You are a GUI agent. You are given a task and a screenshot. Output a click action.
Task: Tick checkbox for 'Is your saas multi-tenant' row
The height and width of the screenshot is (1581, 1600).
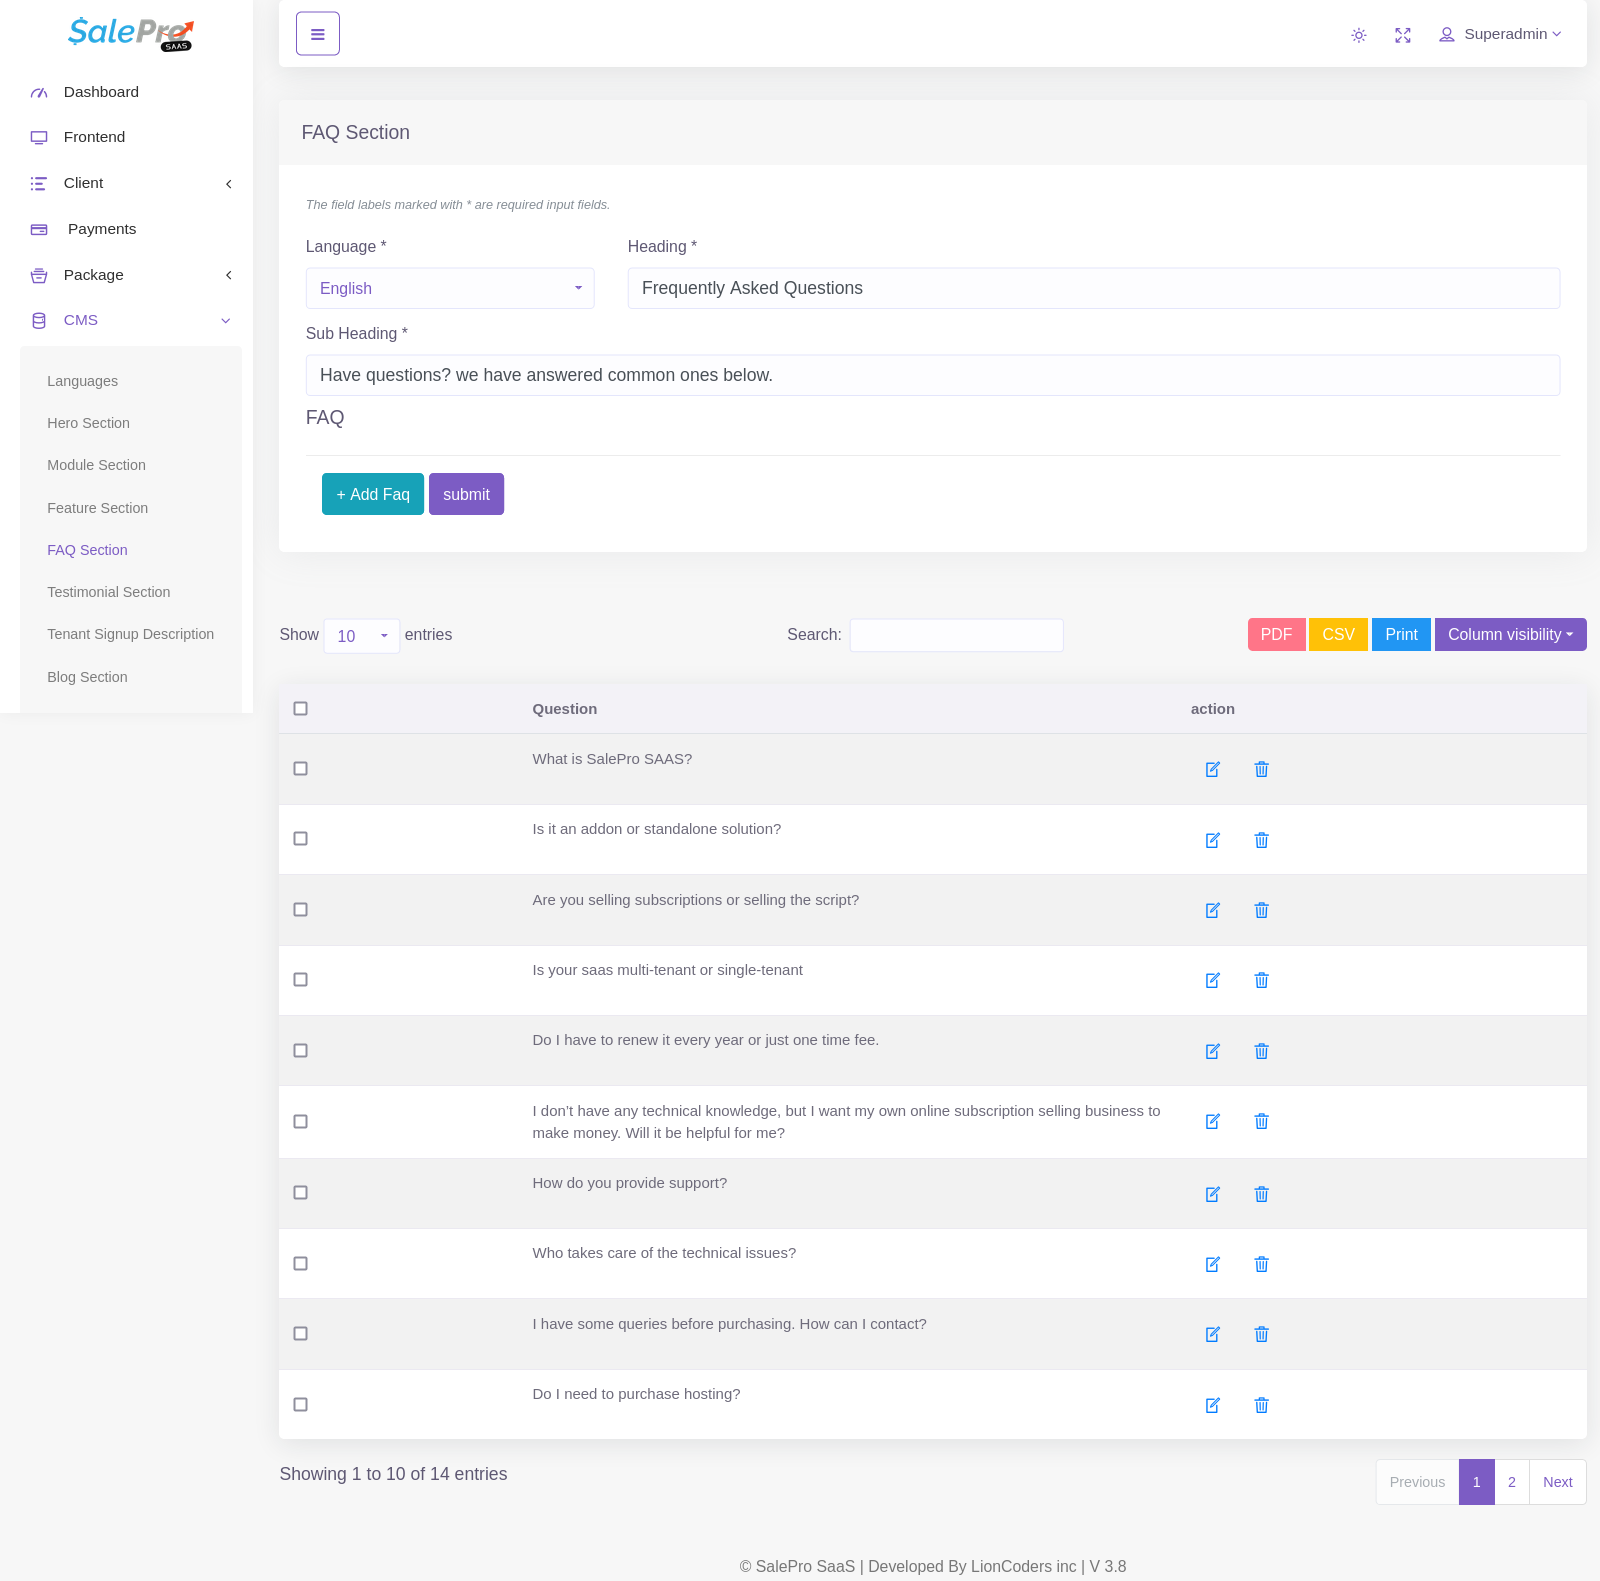[300, 980]
